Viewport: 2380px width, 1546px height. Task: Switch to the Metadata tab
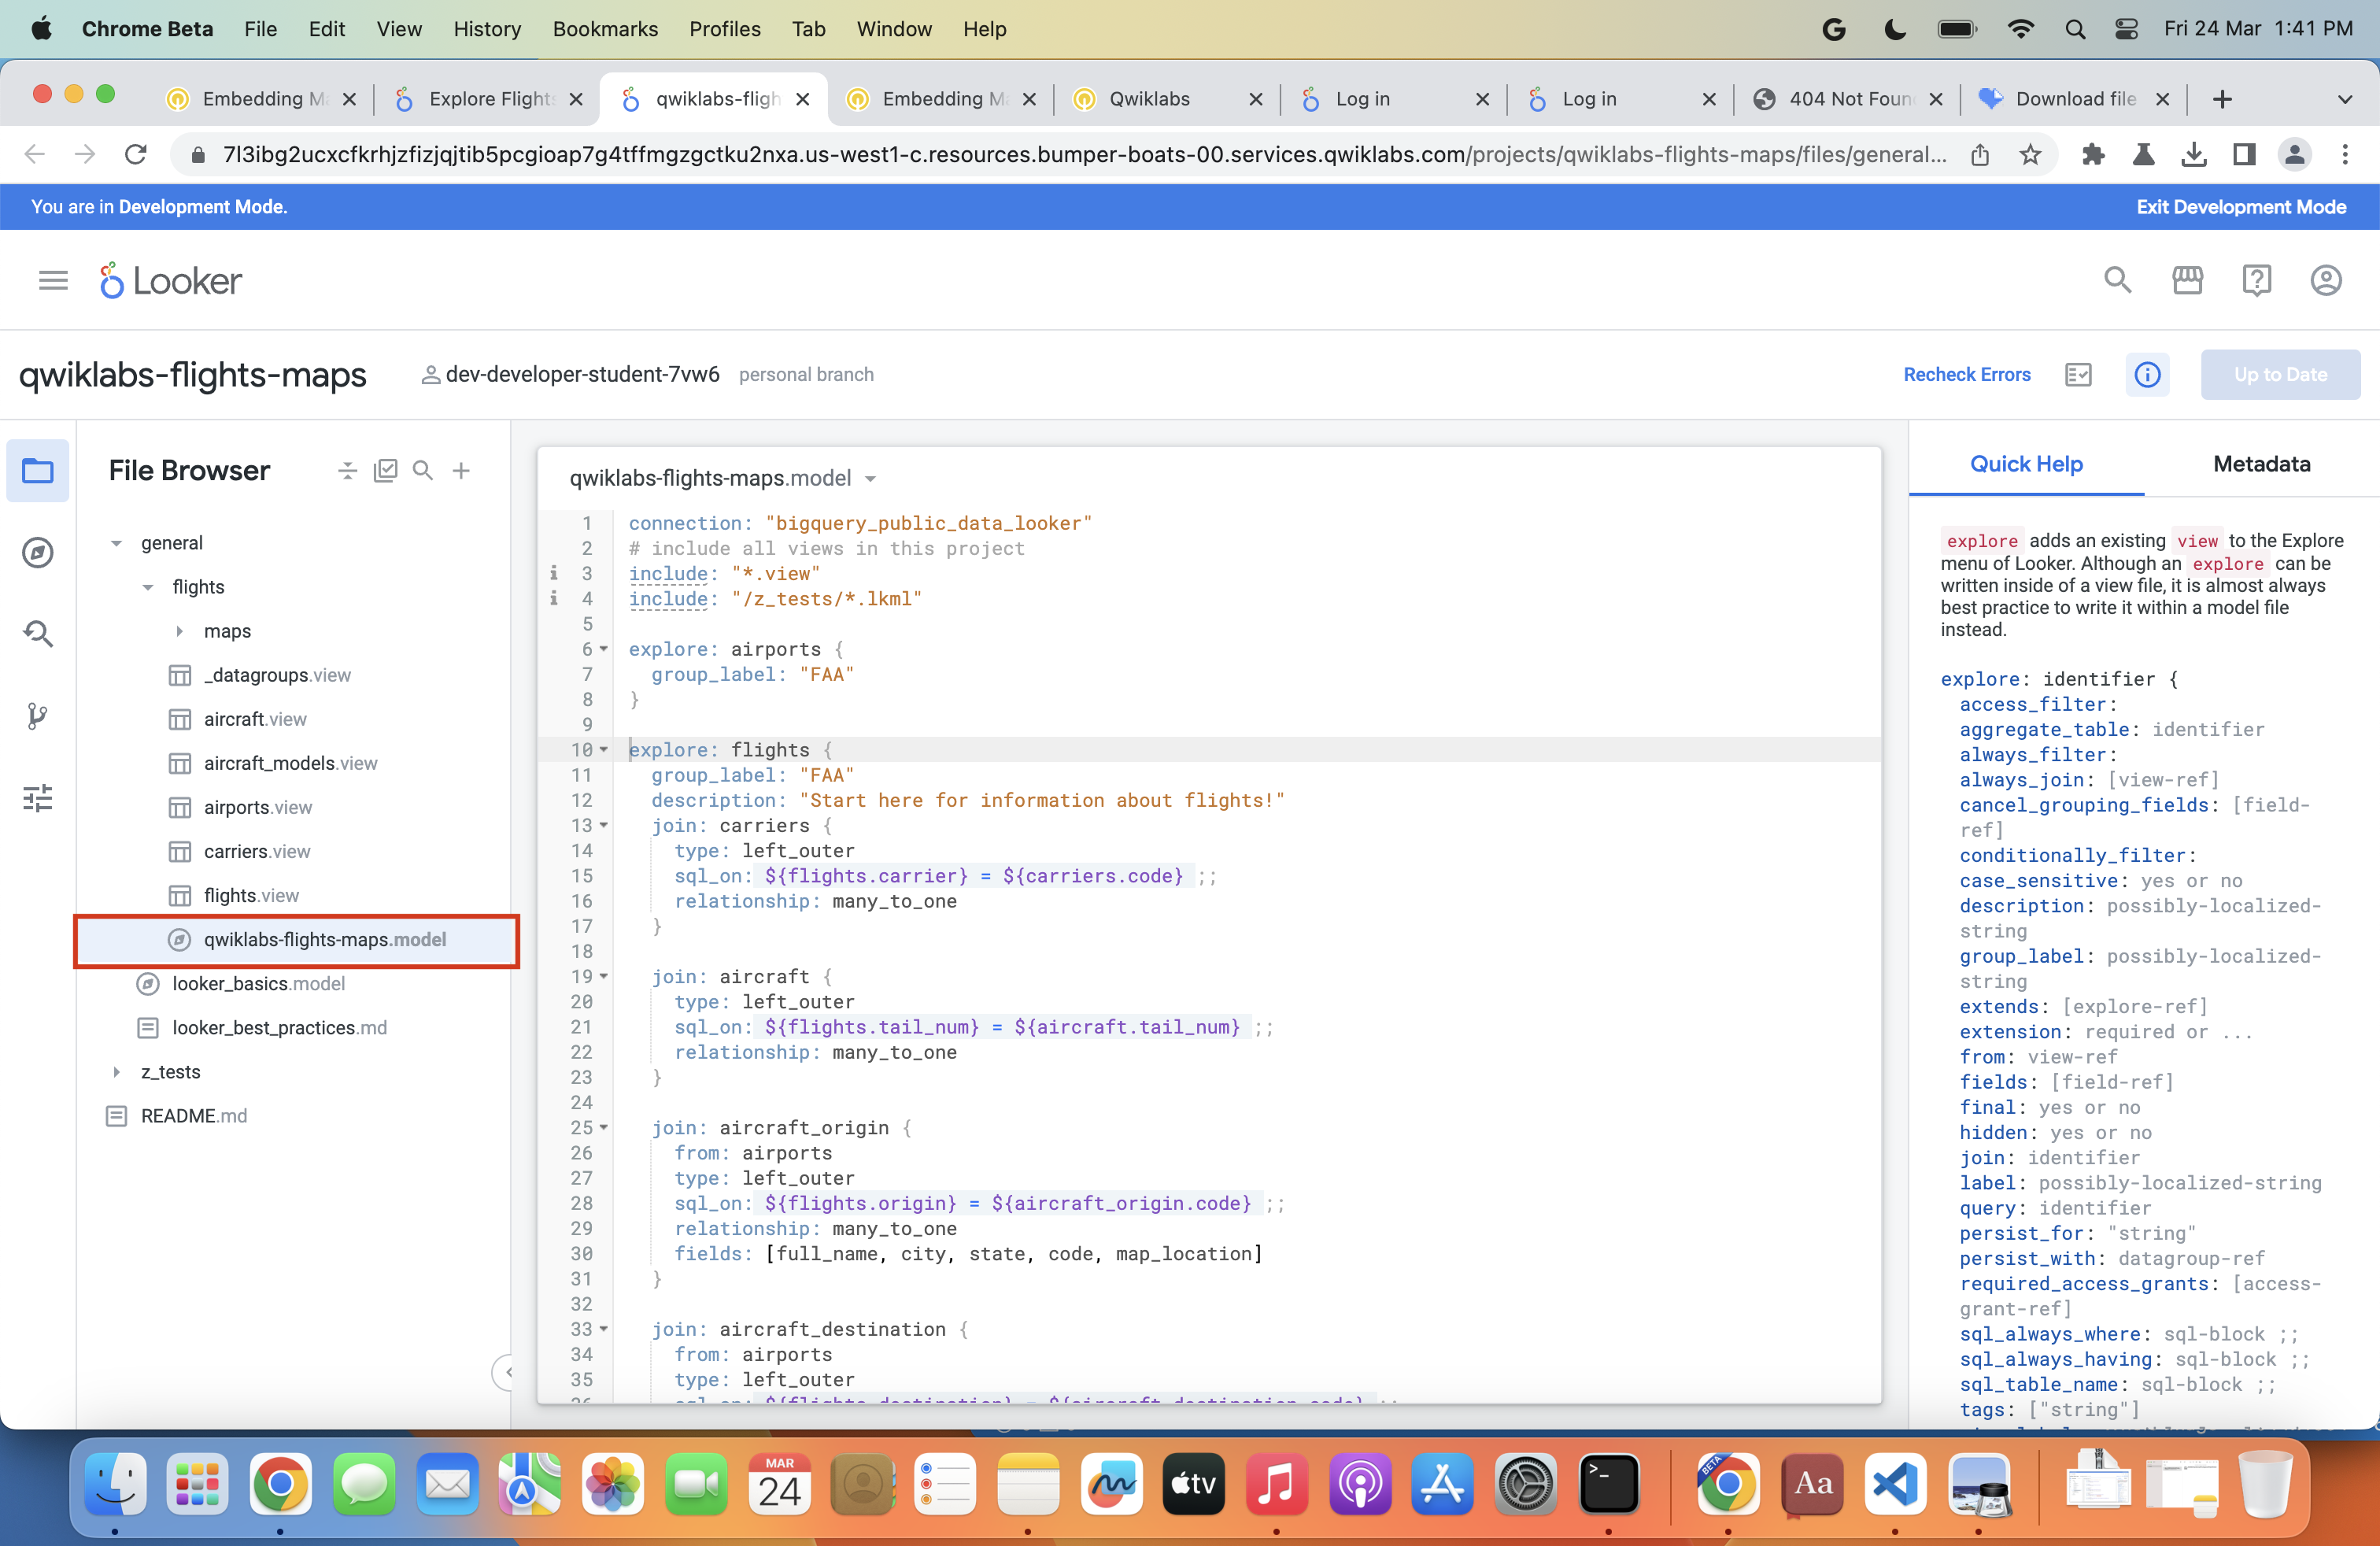click(2261, 464)
